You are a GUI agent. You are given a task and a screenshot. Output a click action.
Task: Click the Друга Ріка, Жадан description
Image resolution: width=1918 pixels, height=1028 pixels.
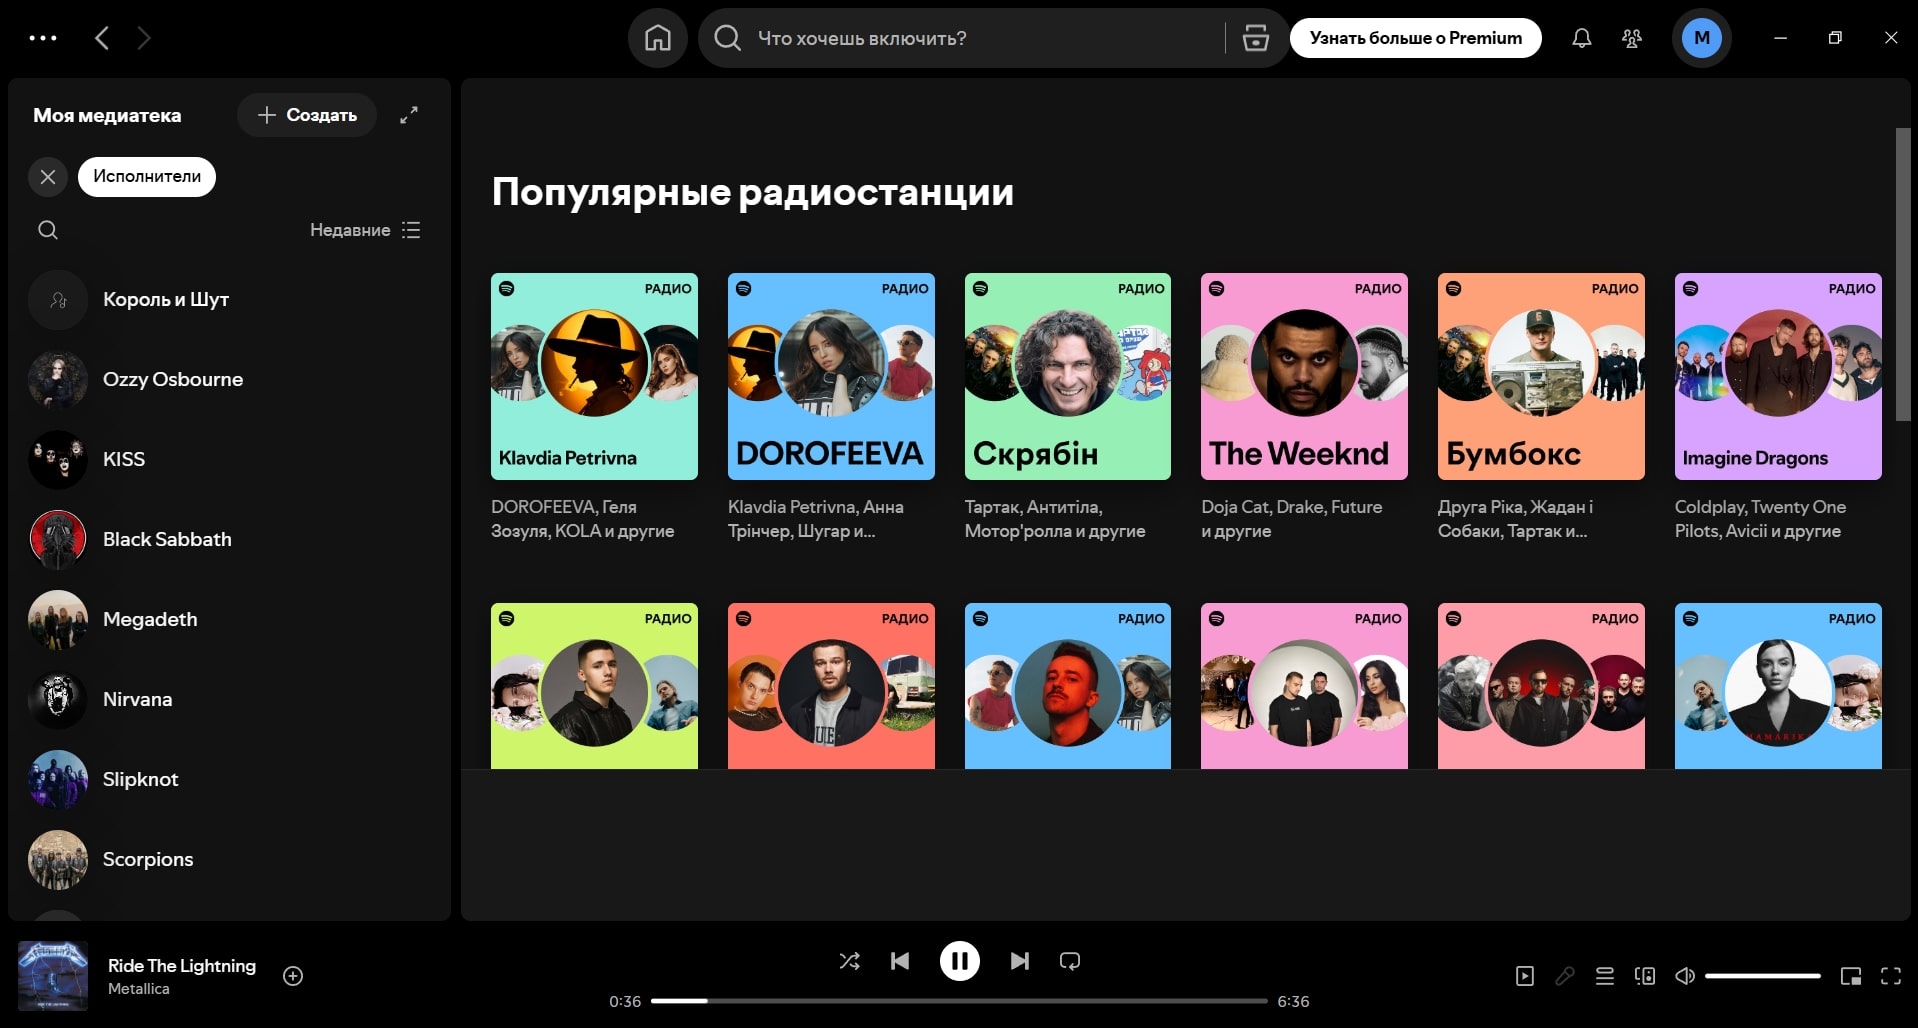pos(1516,519)
